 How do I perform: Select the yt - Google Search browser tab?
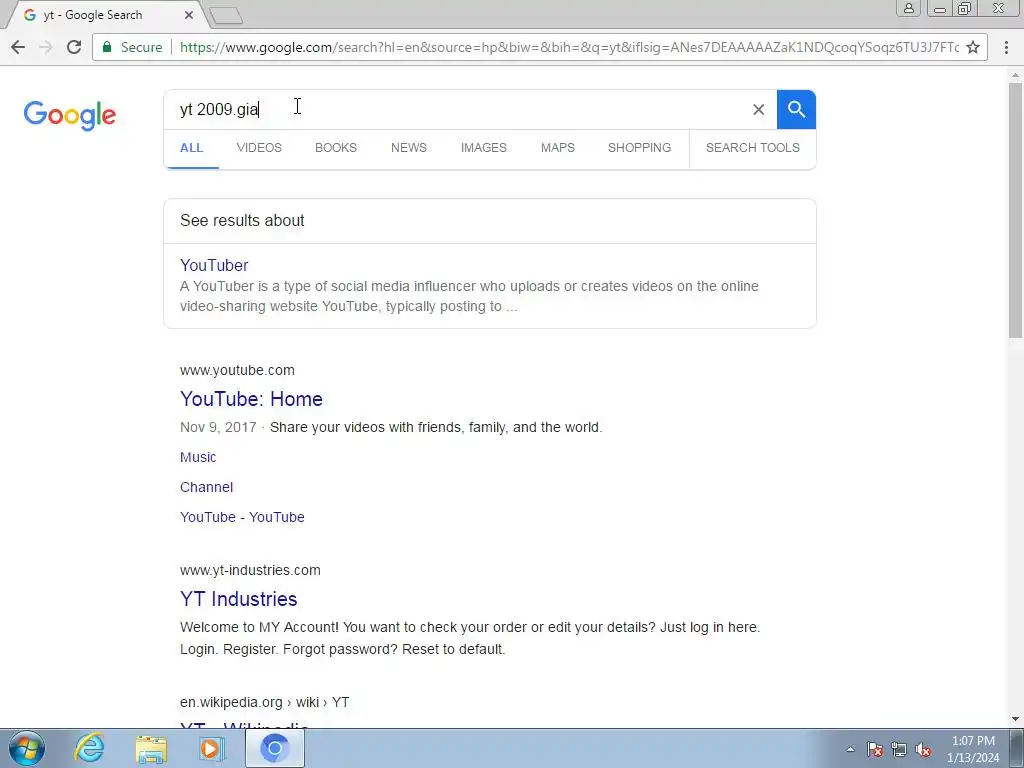pyautogui.click(x=104, y=15)
